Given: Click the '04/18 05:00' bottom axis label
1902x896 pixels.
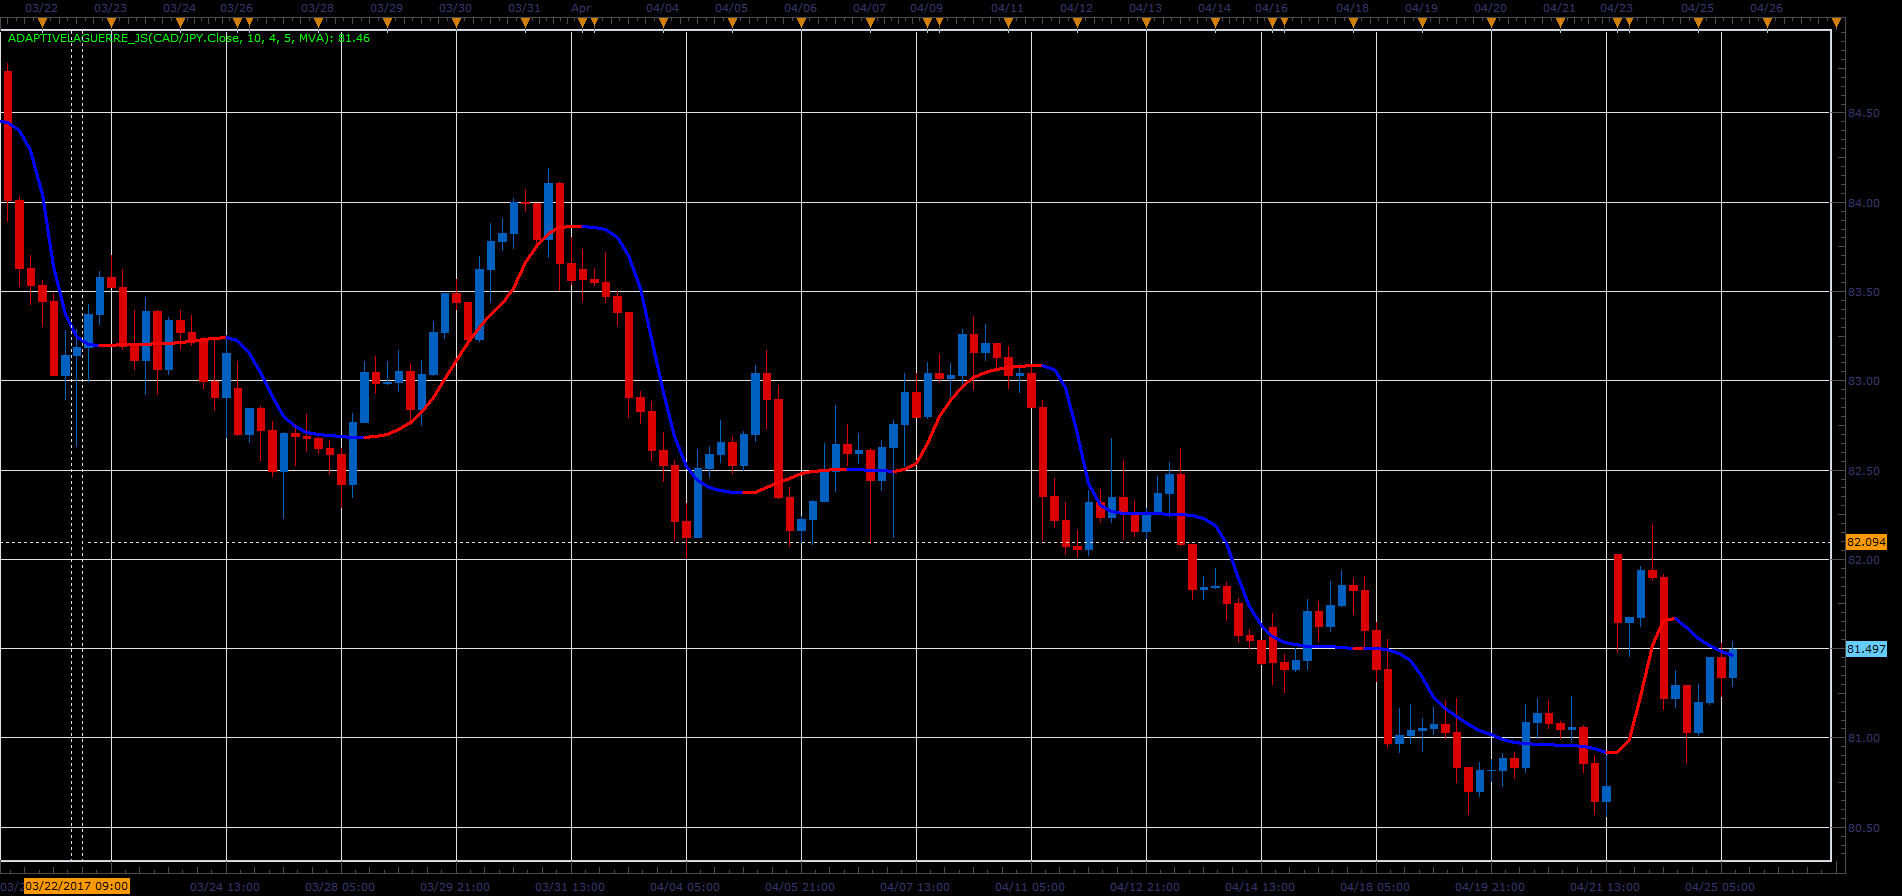Looking at the screenshot, I should point(1375,887).
